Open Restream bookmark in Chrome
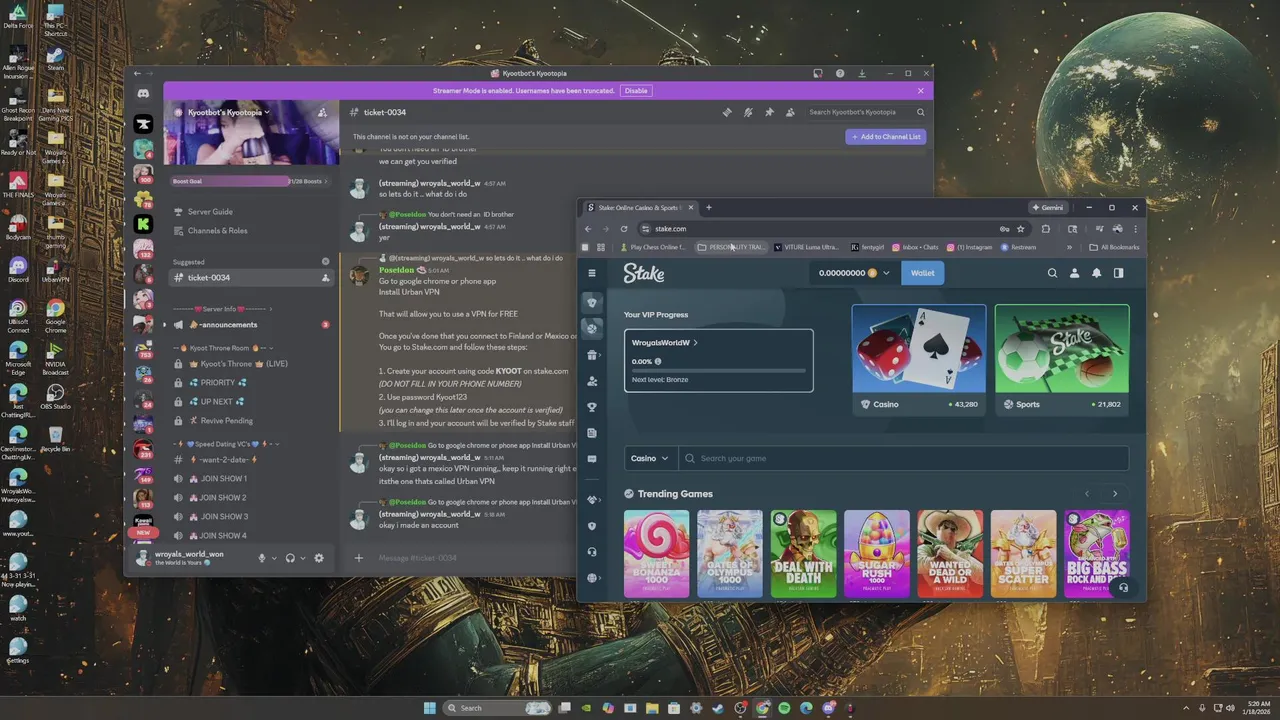 [x=1019, y=247]
